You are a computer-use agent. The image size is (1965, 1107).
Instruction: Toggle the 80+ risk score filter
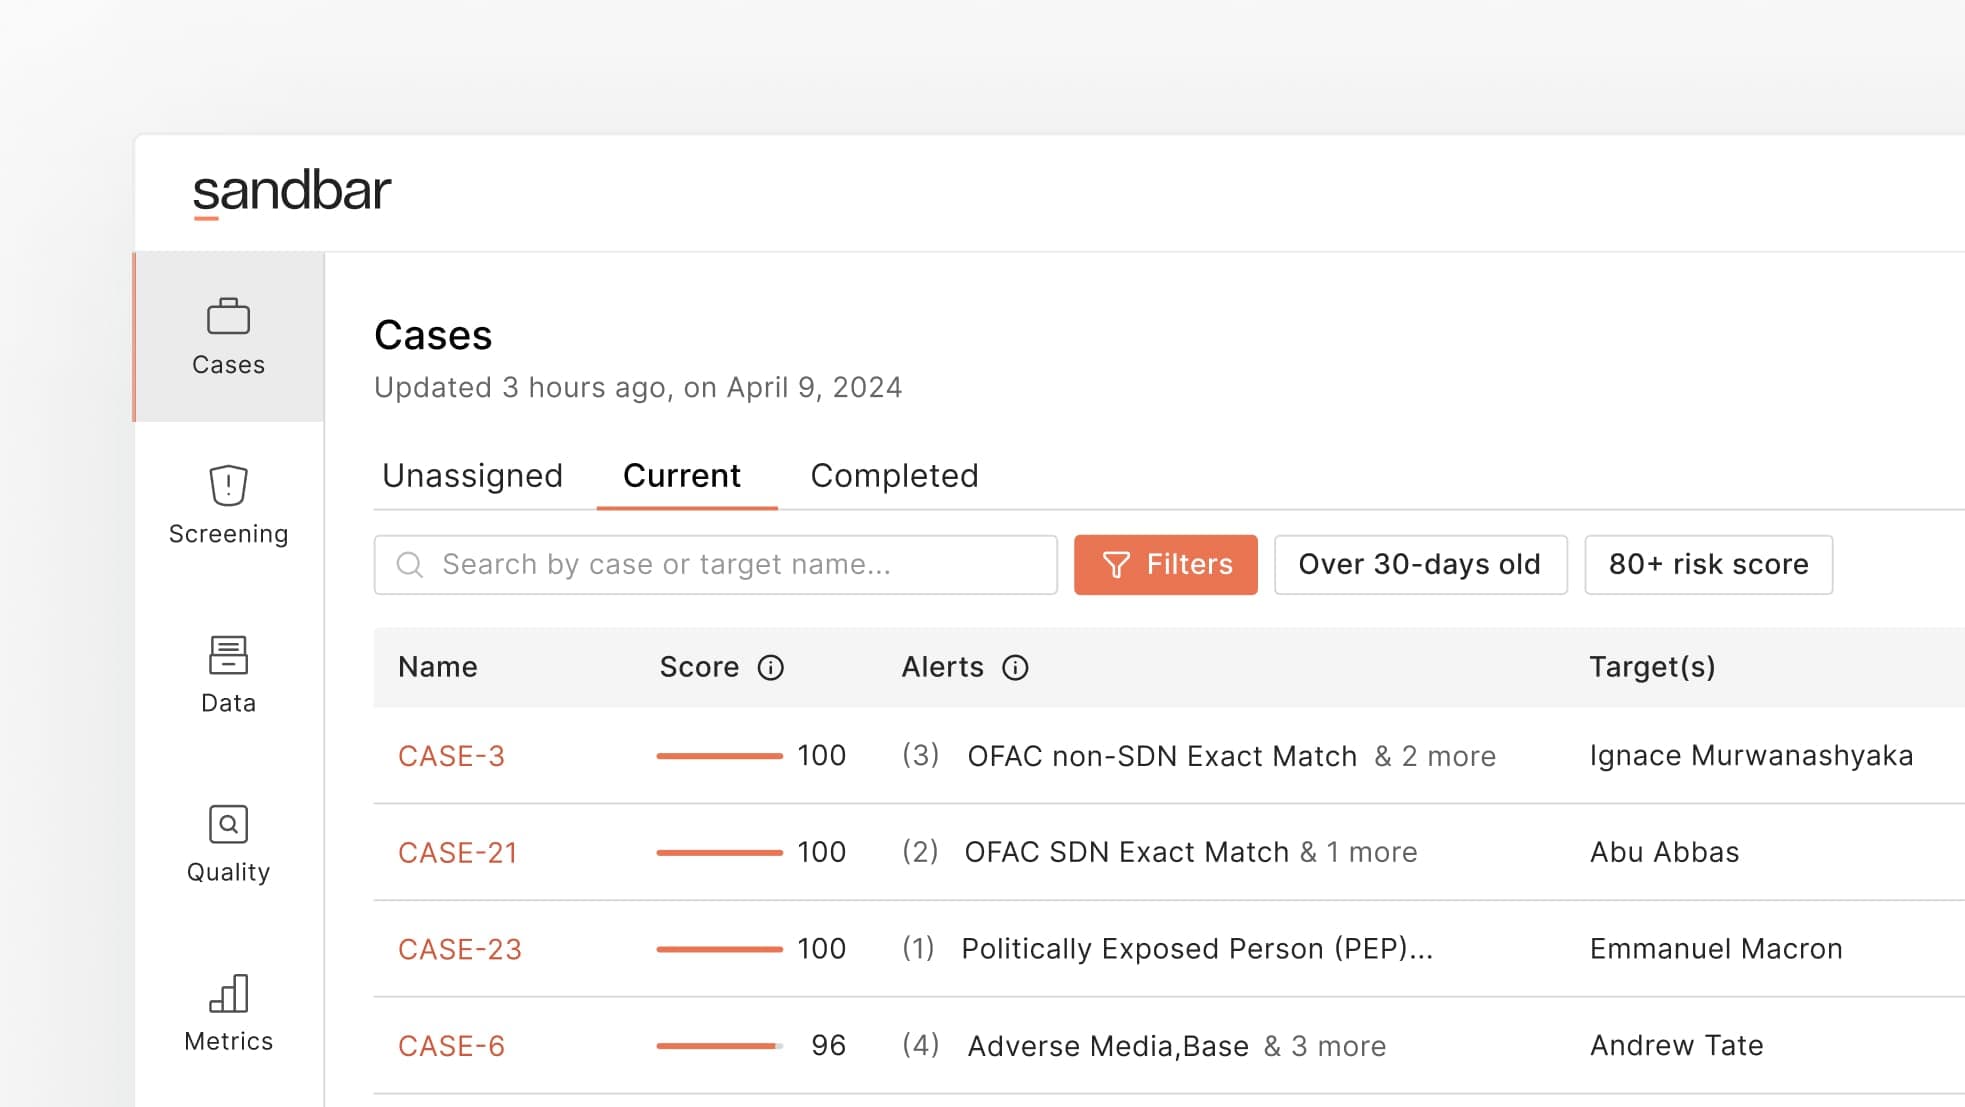click(x=1707, y=564)
